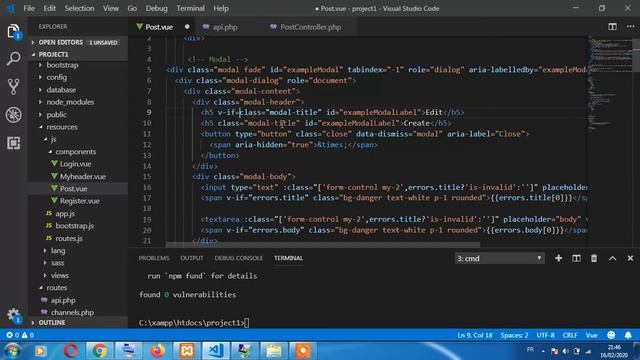Viewport: 640px width, 360px height.
Task: Click the feedback smiley in status bar
Action: 611,335
